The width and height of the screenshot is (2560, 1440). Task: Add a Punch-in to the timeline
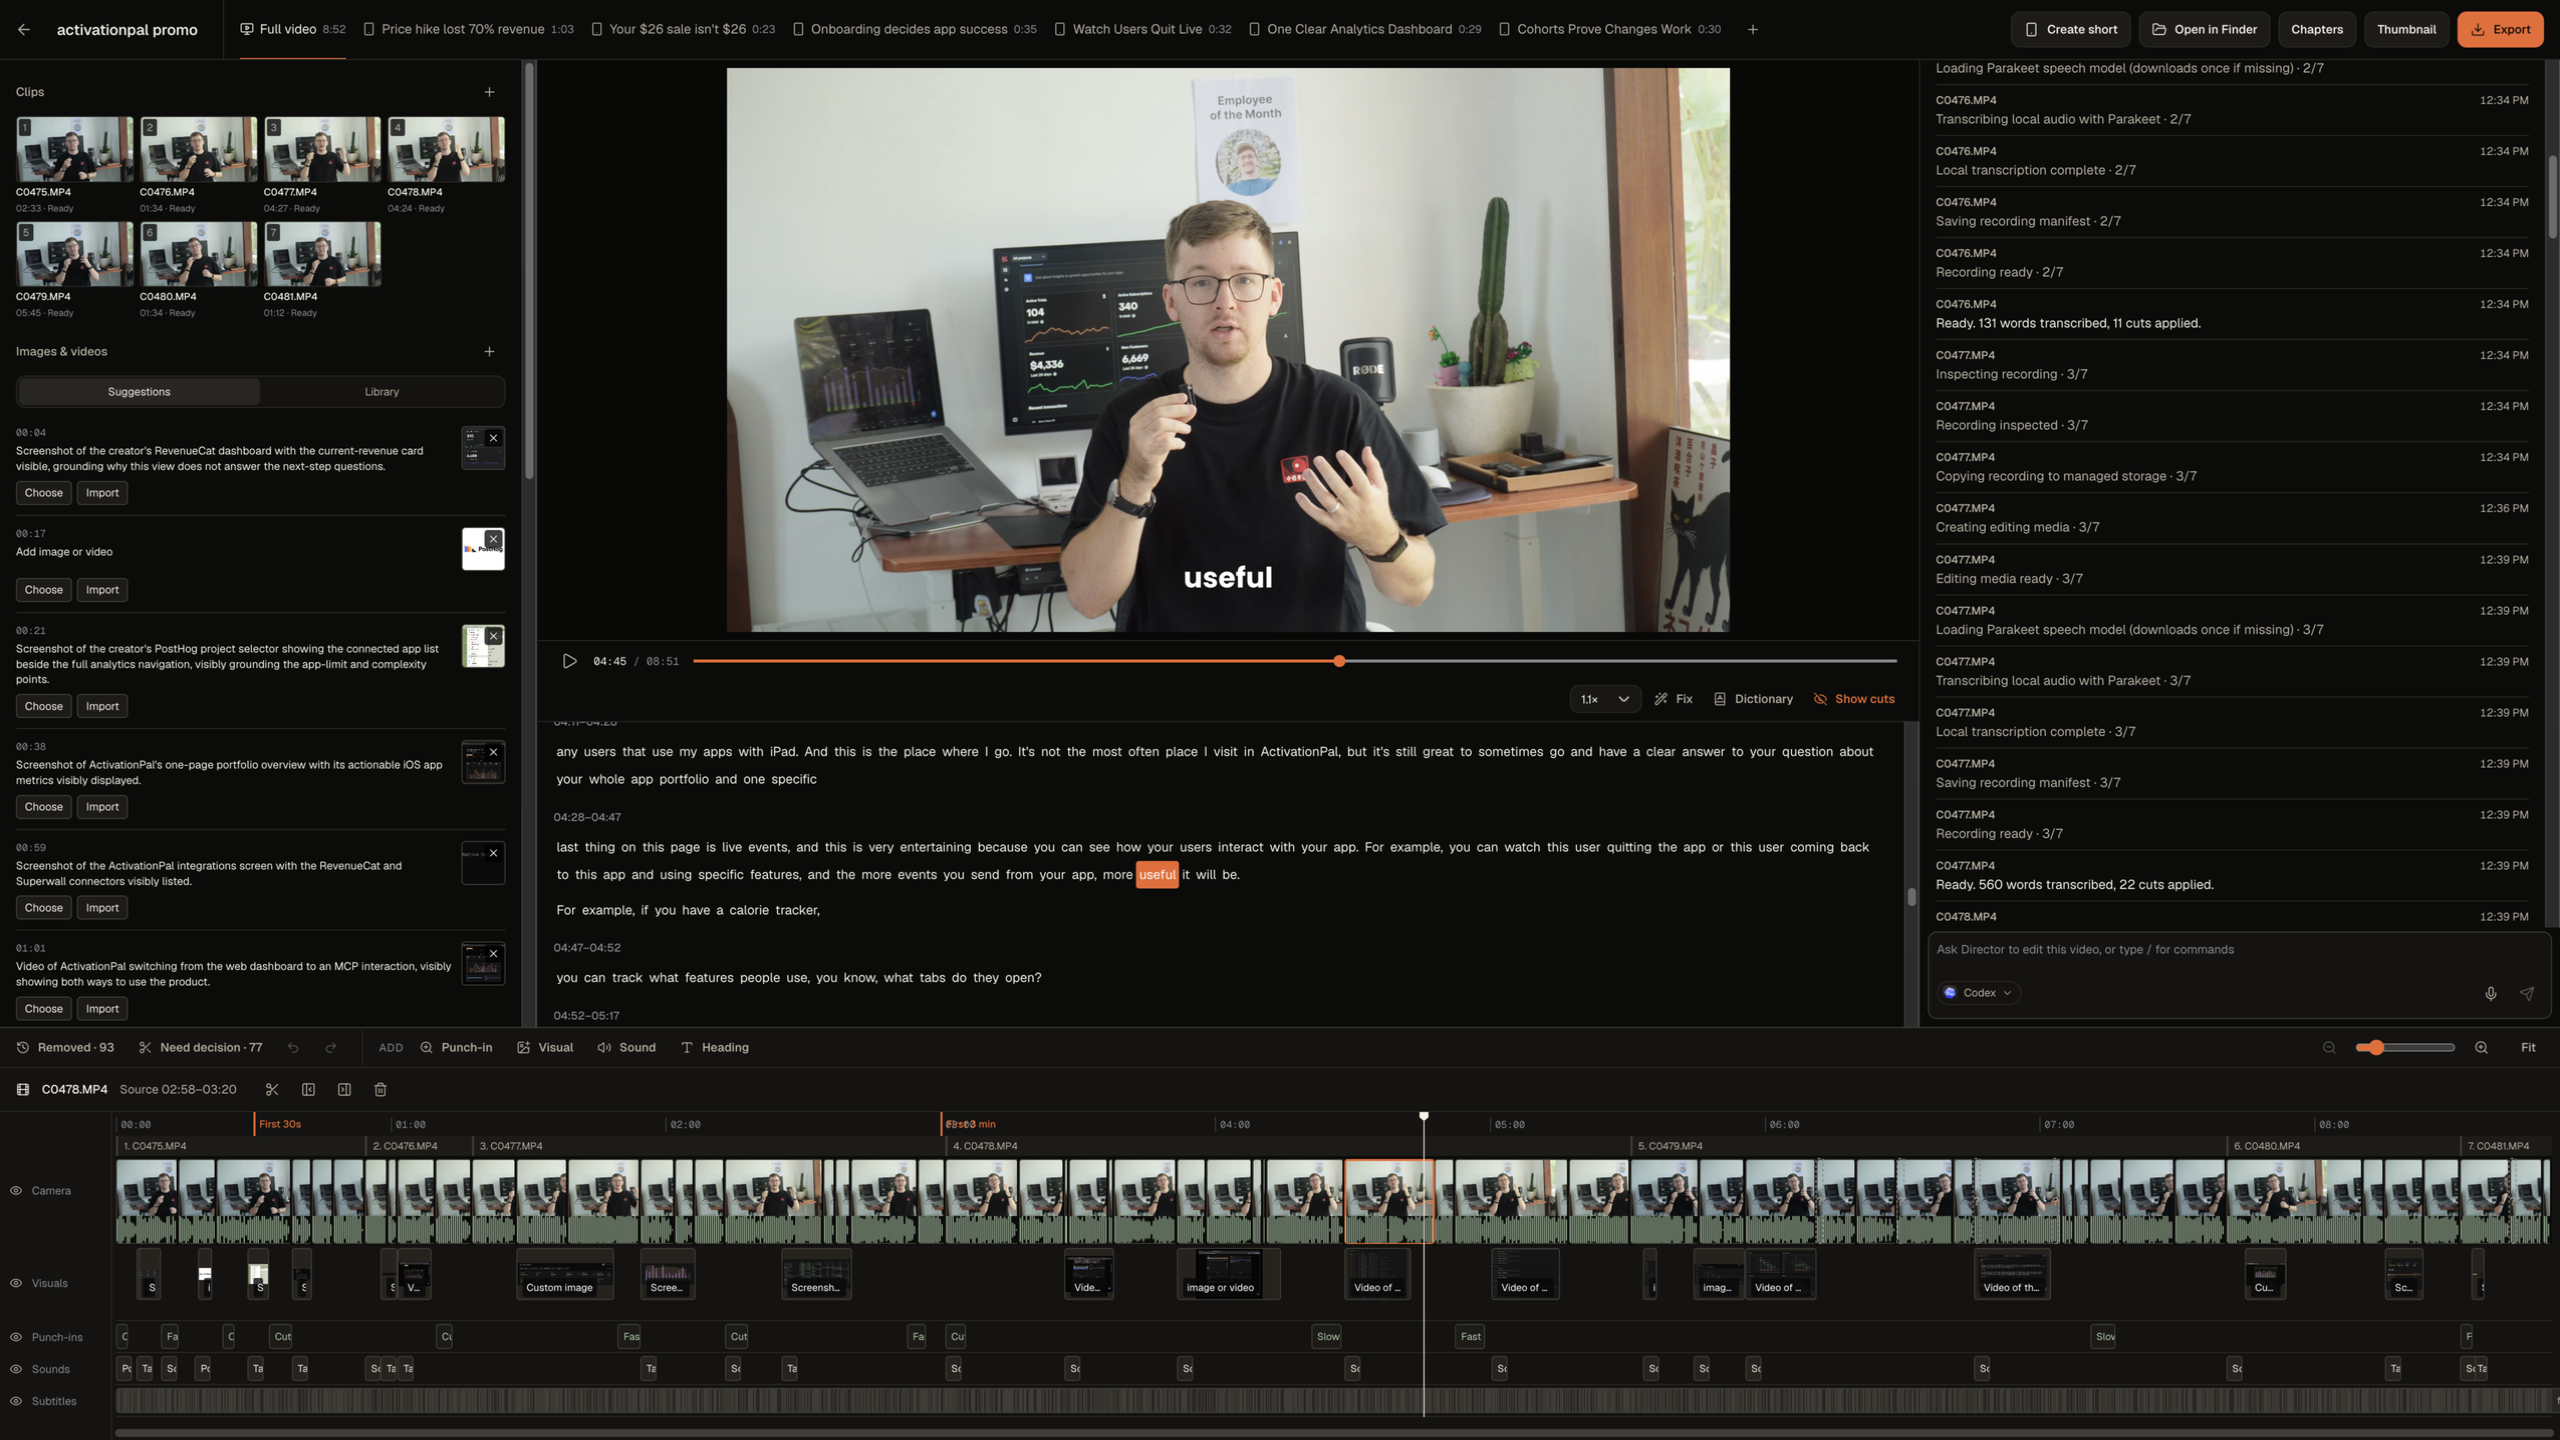click(x=456, y=1047)
